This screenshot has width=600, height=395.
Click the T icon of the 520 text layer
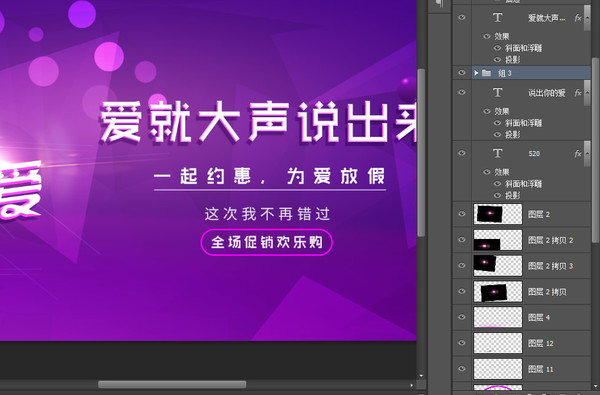[x=497, y=153]
